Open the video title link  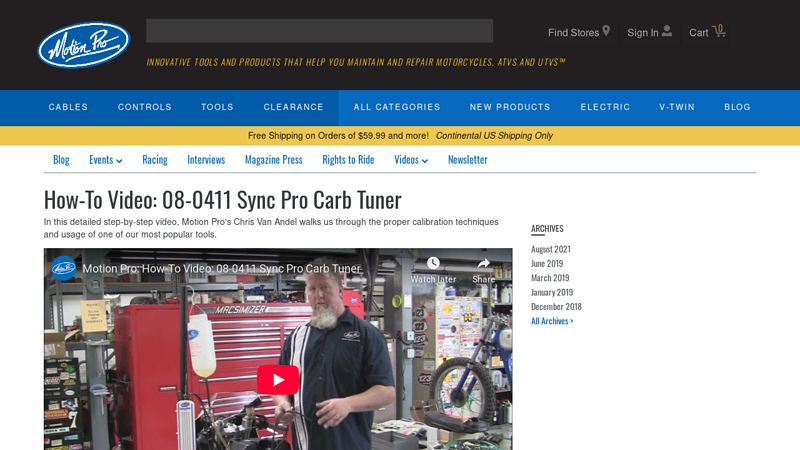220,268
